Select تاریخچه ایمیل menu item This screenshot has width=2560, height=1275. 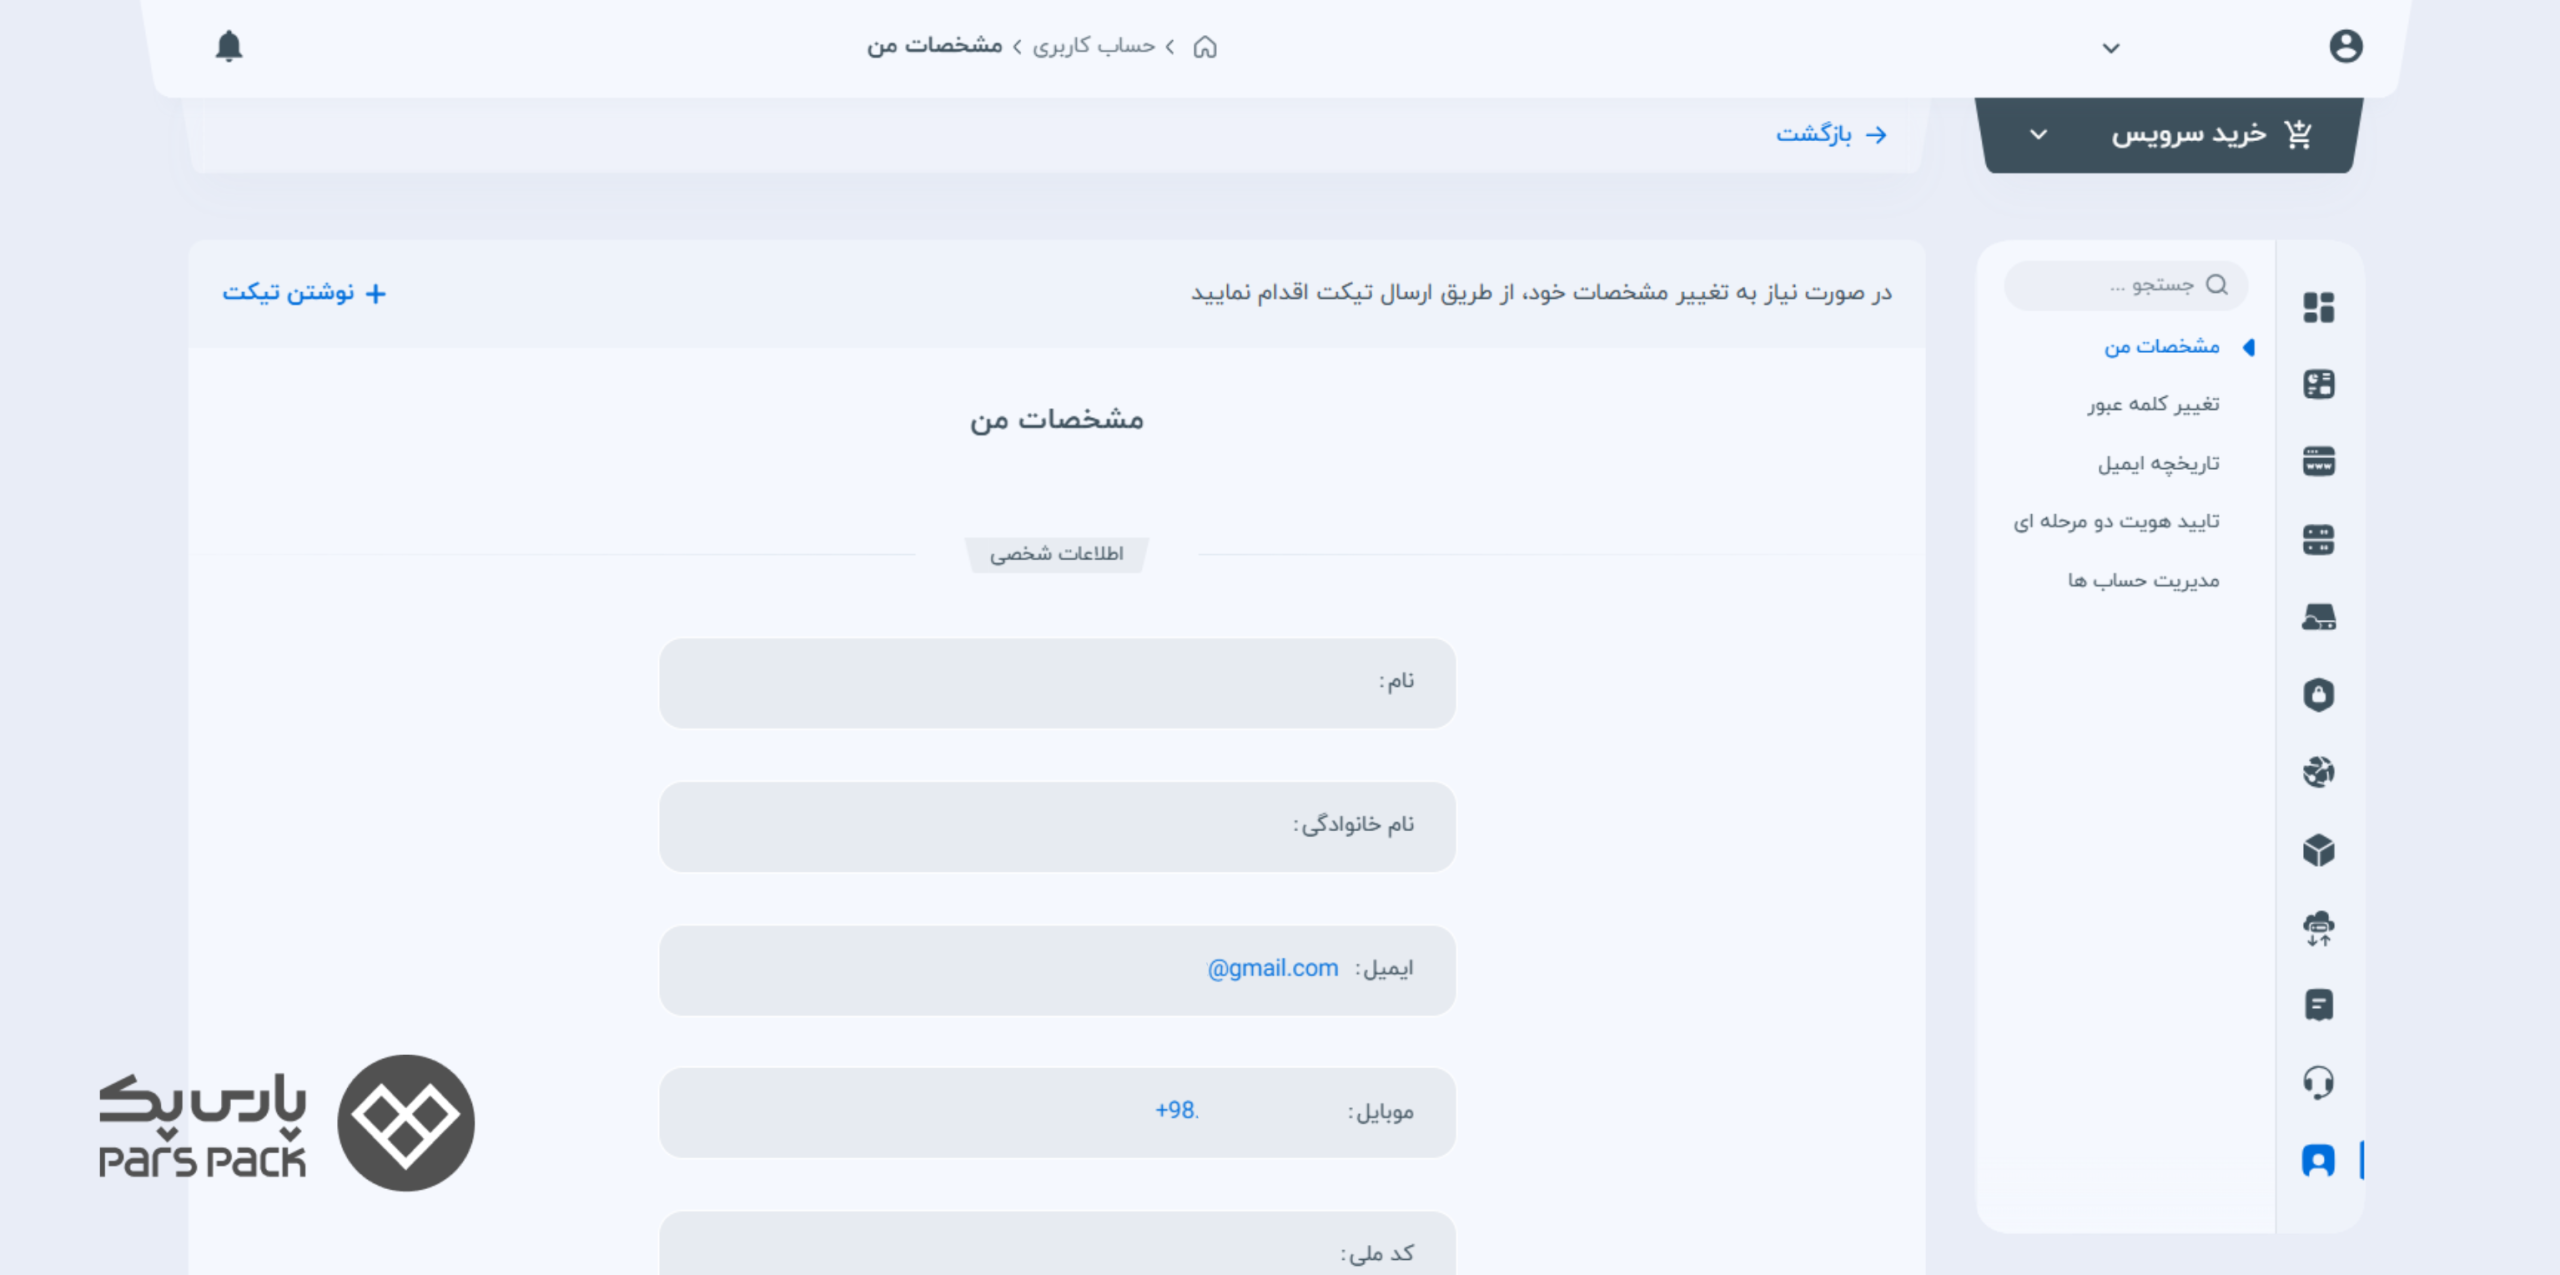point(2158,463)
